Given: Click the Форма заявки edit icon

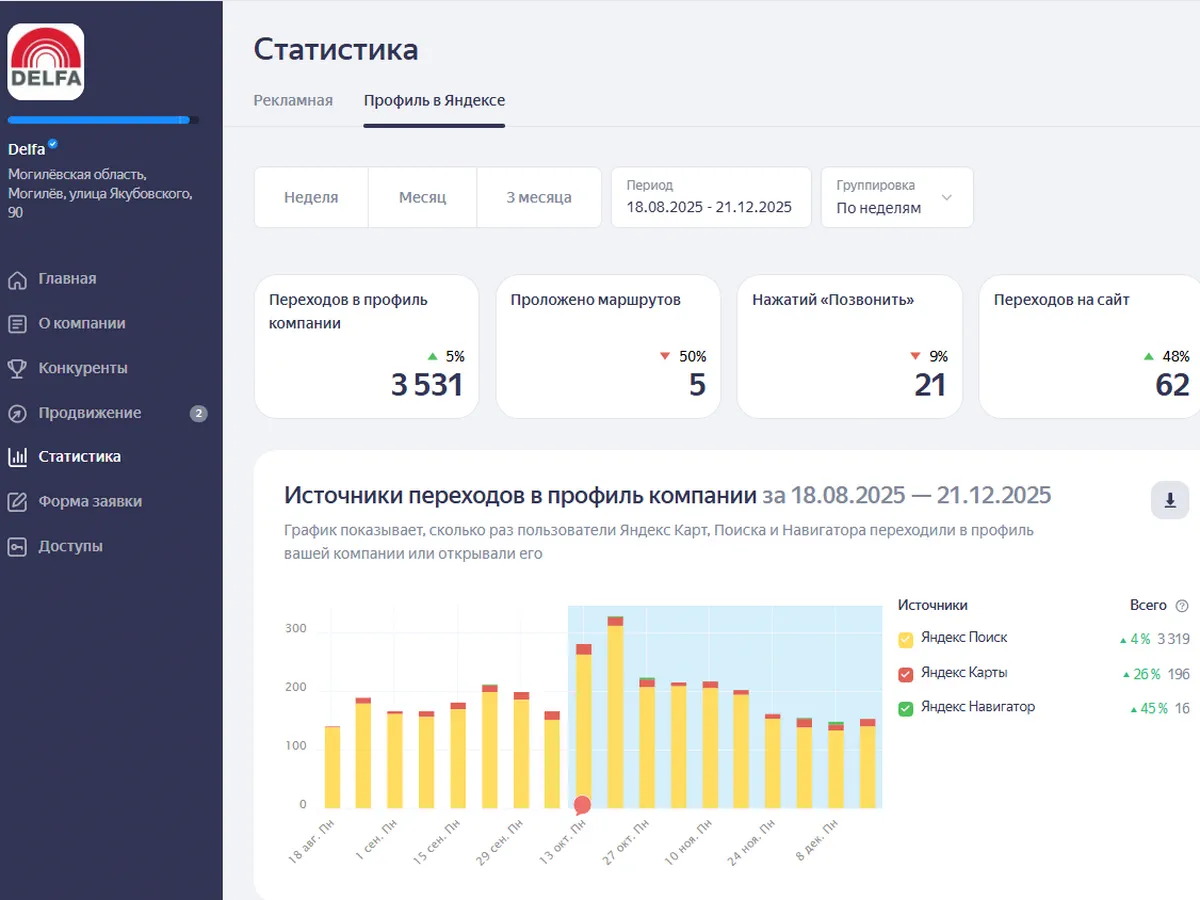Looking at the screenshot, I should click(17, 502).
